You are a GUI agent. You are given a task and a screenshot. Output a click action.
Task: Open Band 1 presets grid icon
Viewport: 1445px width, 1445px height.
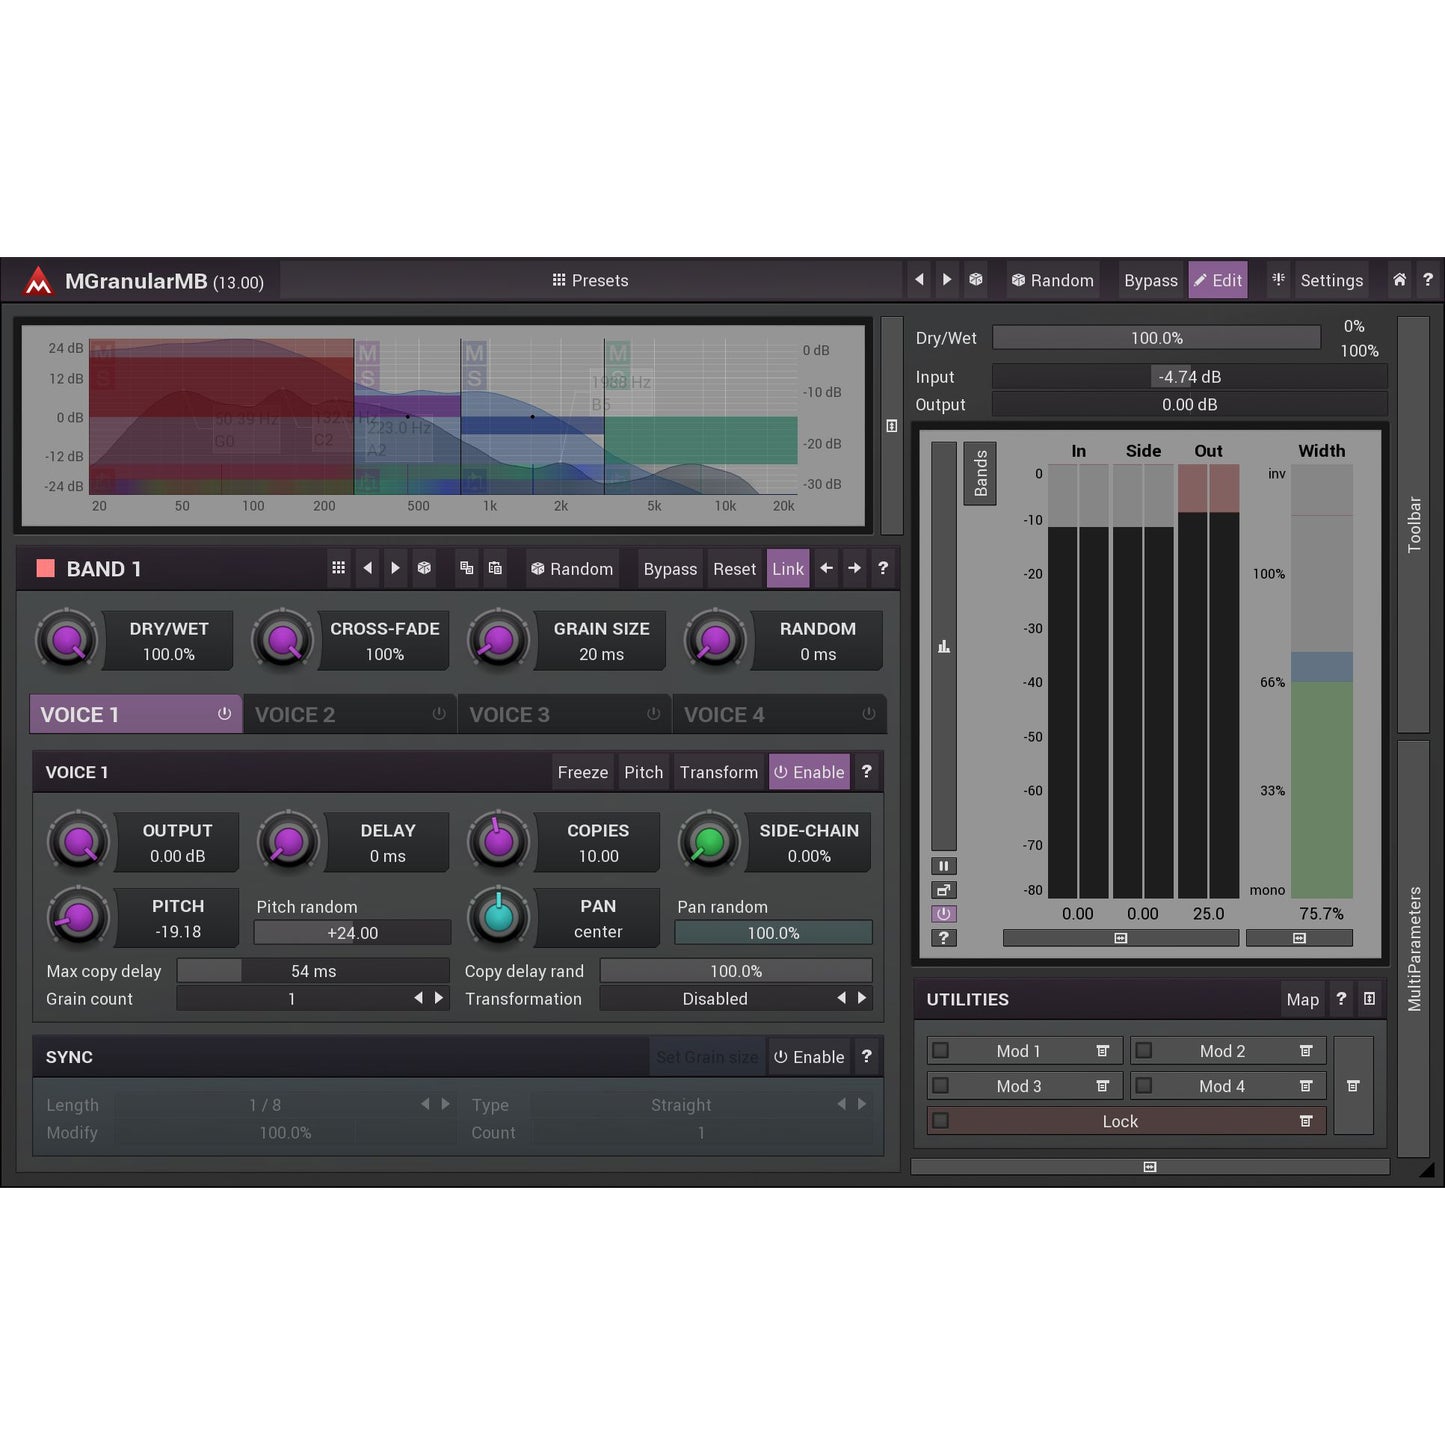338,568
